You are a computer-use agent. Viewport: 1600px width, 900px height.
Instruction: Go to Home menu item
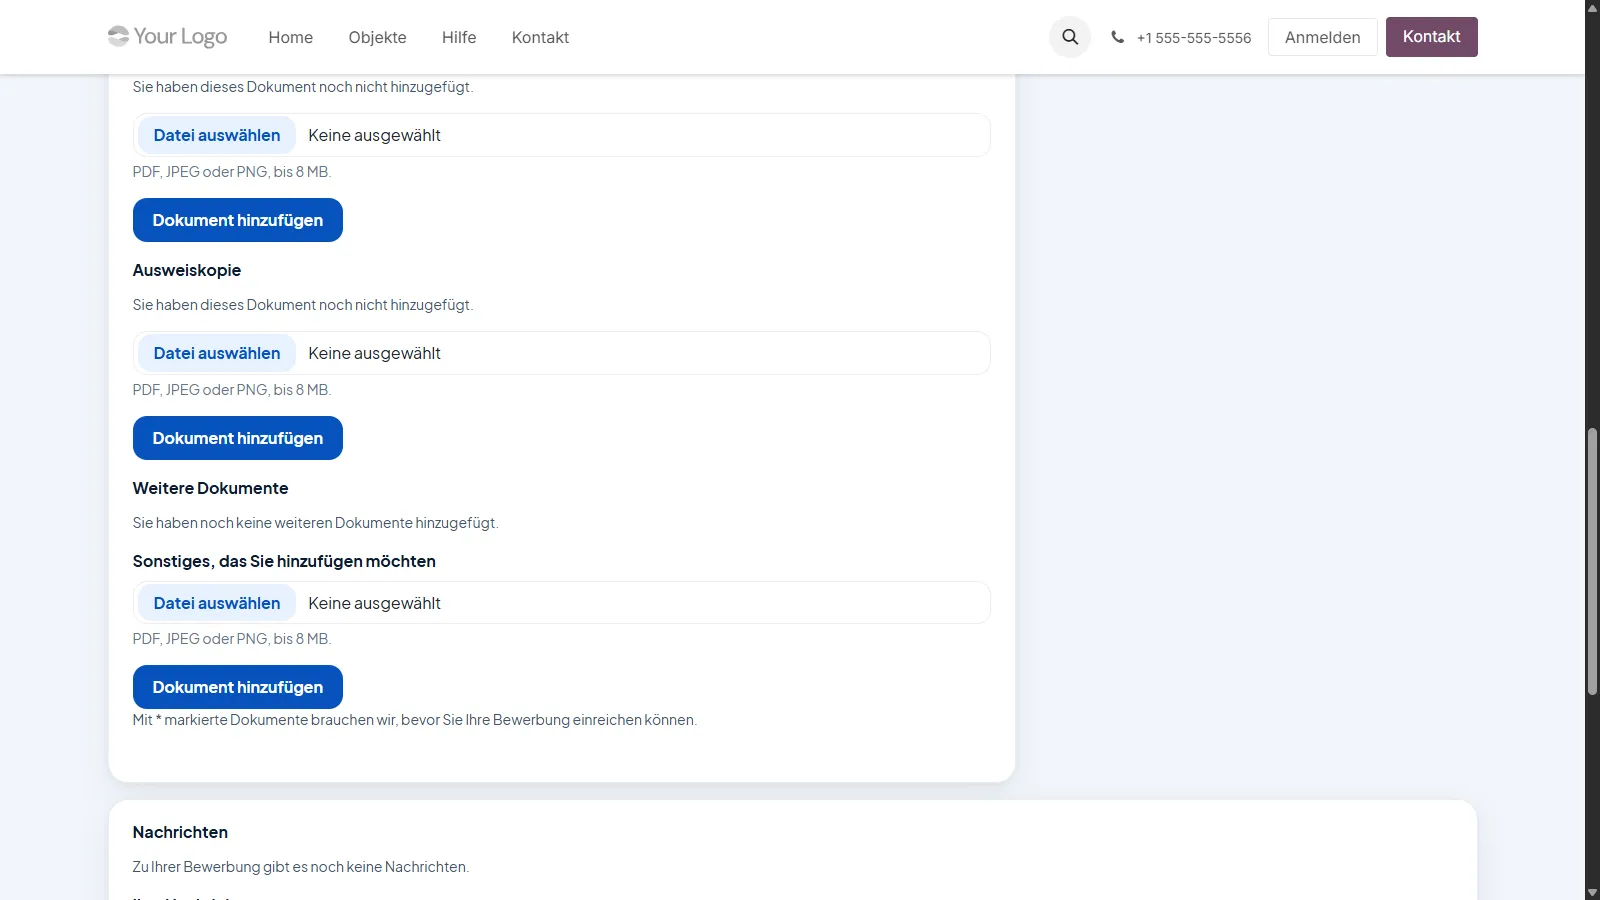[291, 37]
